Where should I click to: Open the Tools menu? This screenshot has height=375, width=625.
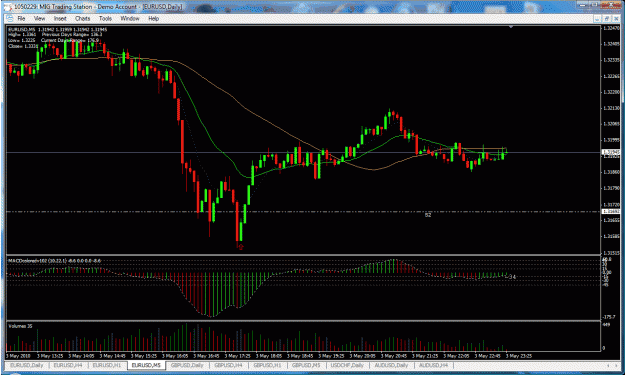(x=105, y=18)
